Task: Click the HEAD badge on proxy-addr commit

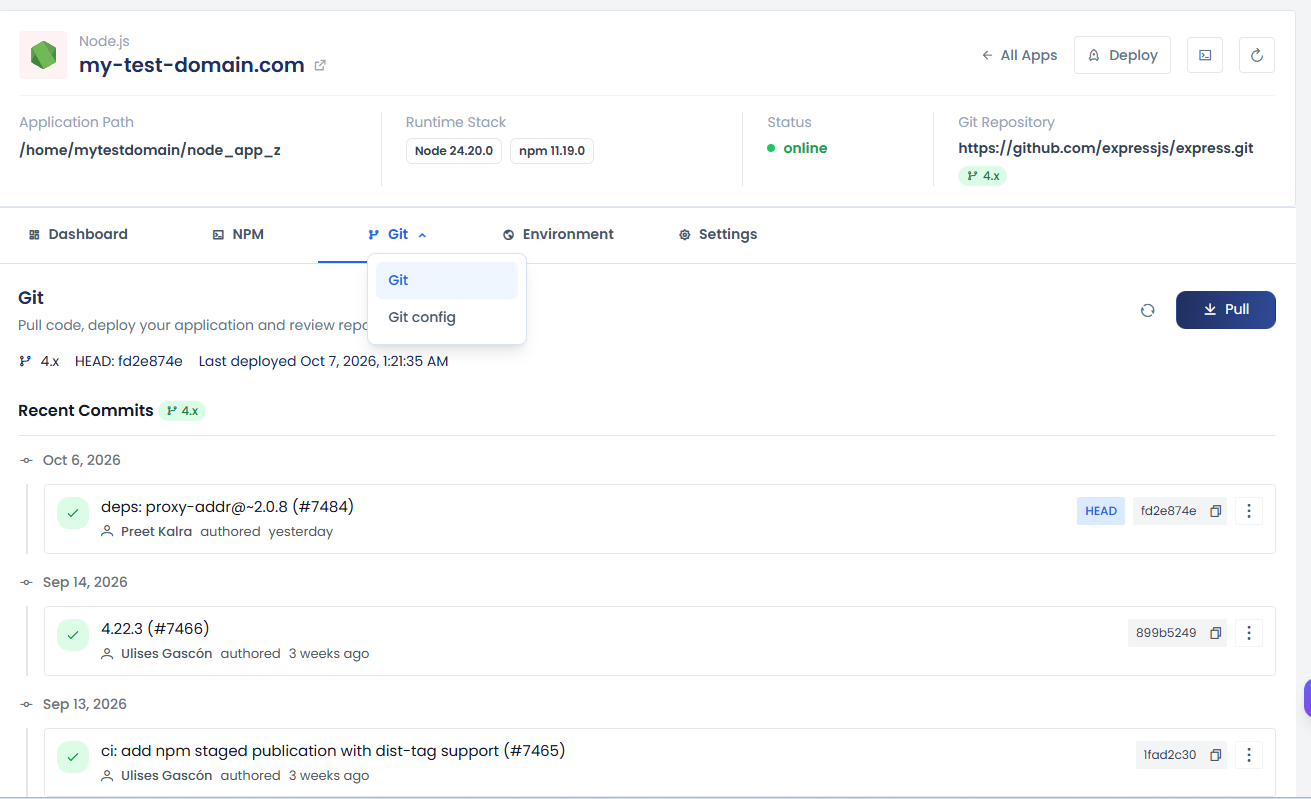Action: tap(1101, 511)
